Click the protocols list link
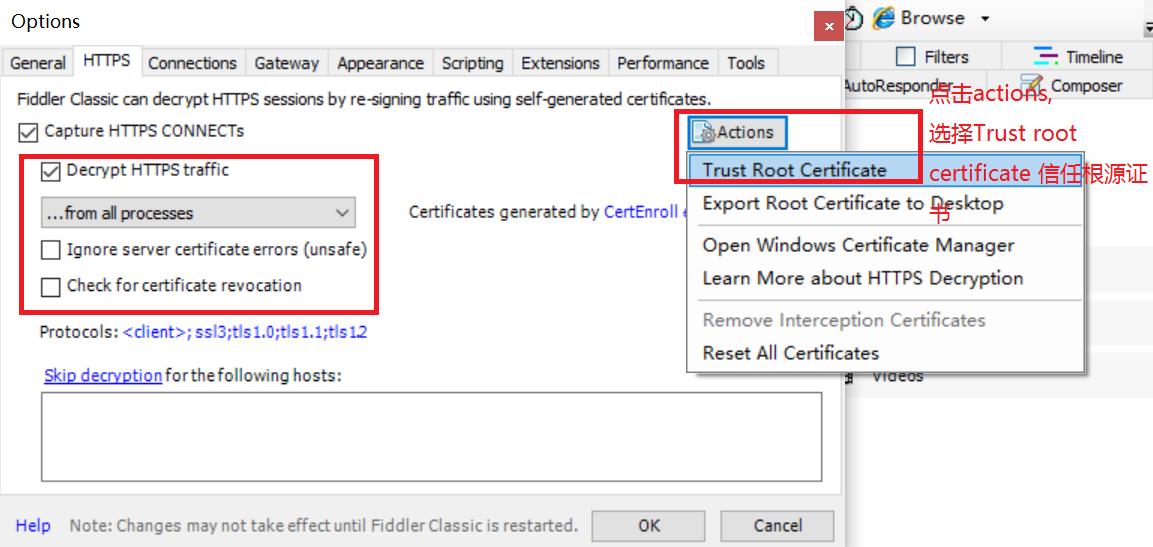Viewport: 1153px width, 547px height. click(245, 332)
